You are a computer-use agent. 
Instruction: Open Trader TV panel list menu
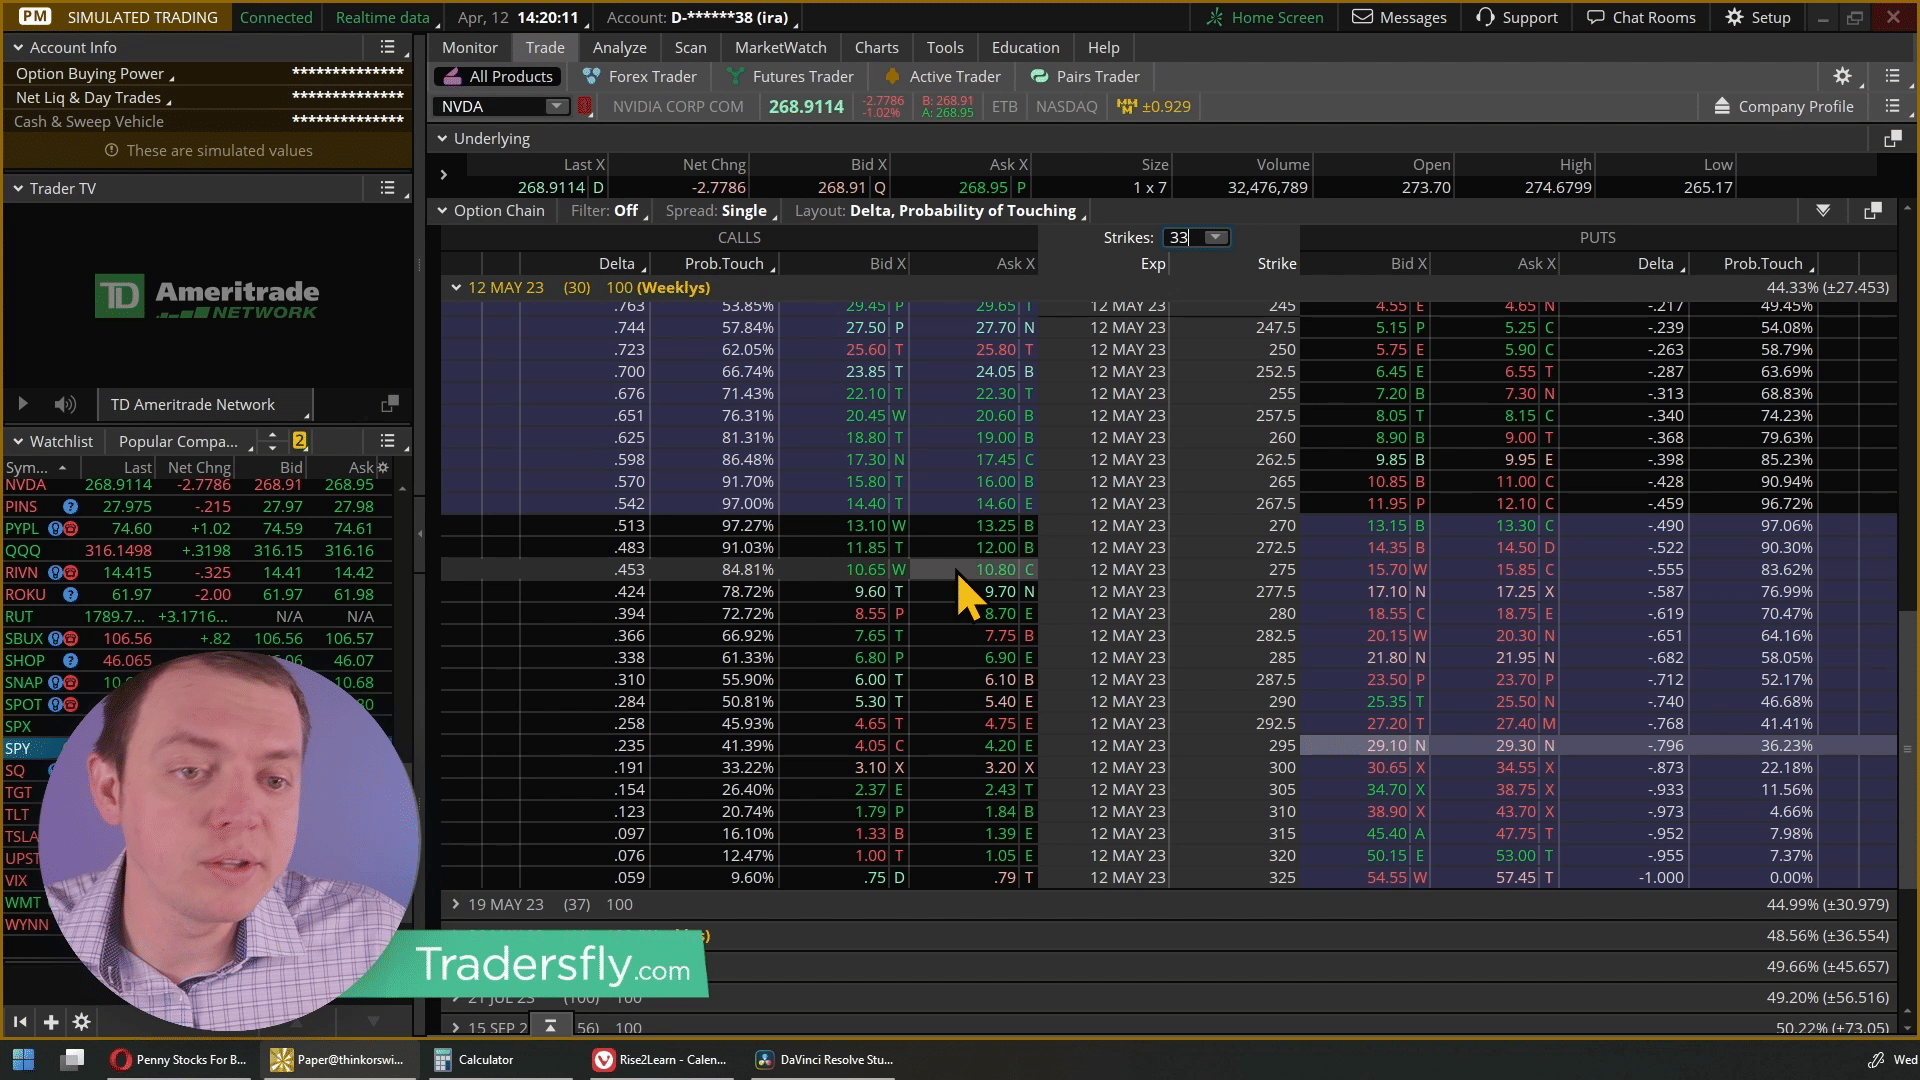(x=388, y=188)
